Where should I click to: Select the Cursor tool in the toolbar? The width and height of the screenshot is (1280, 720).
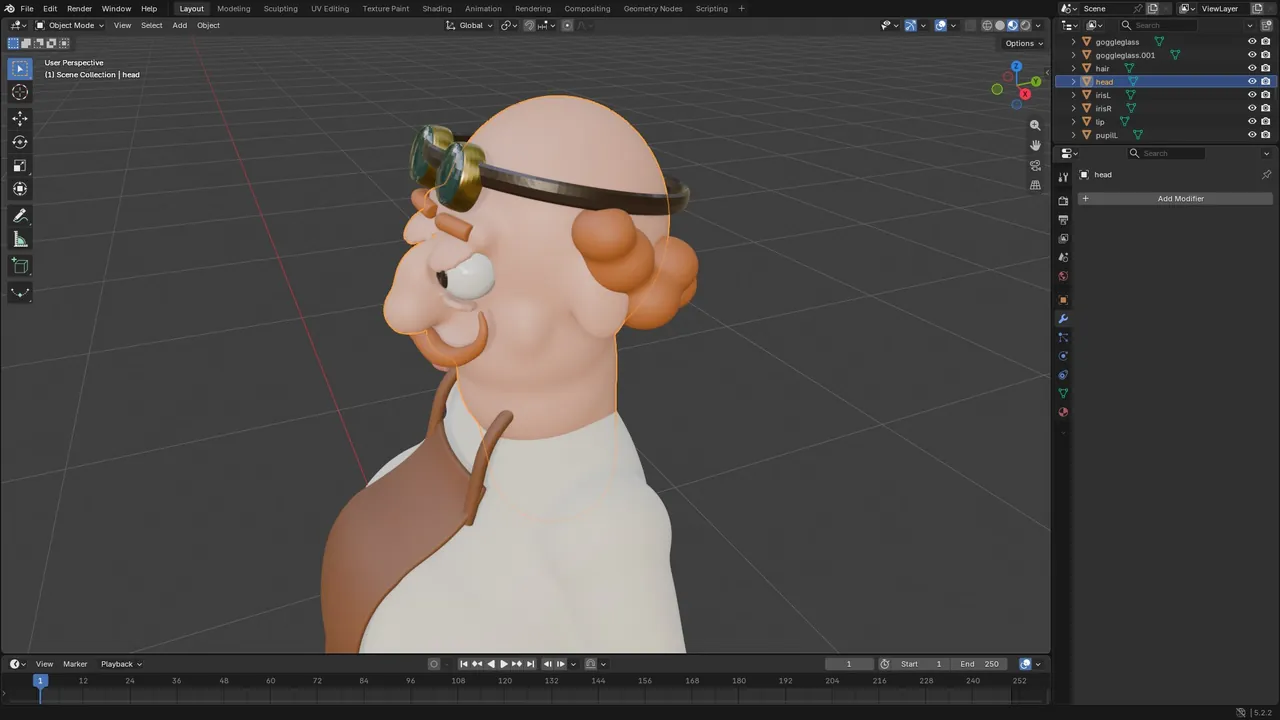coord(20,93)
